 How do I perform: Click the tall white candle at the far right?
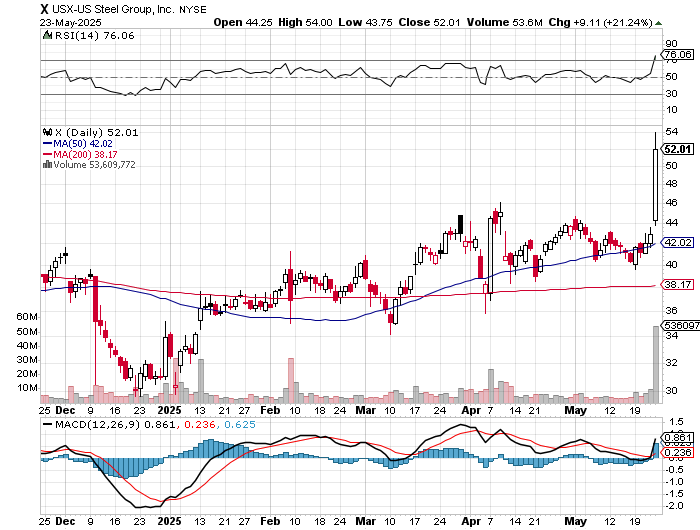coord(655,184)
